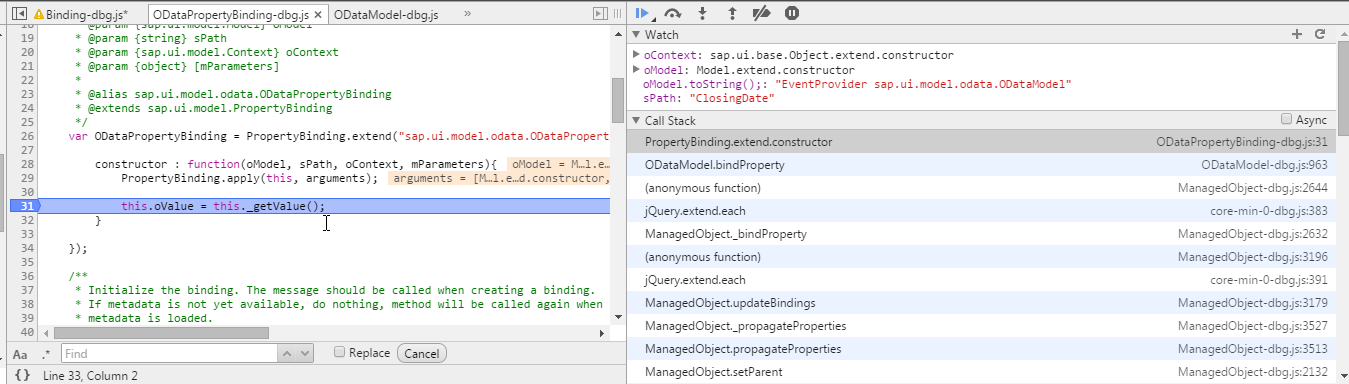
Task: Select ManagedObject.setParent stack frame
Action: [983, 372]
